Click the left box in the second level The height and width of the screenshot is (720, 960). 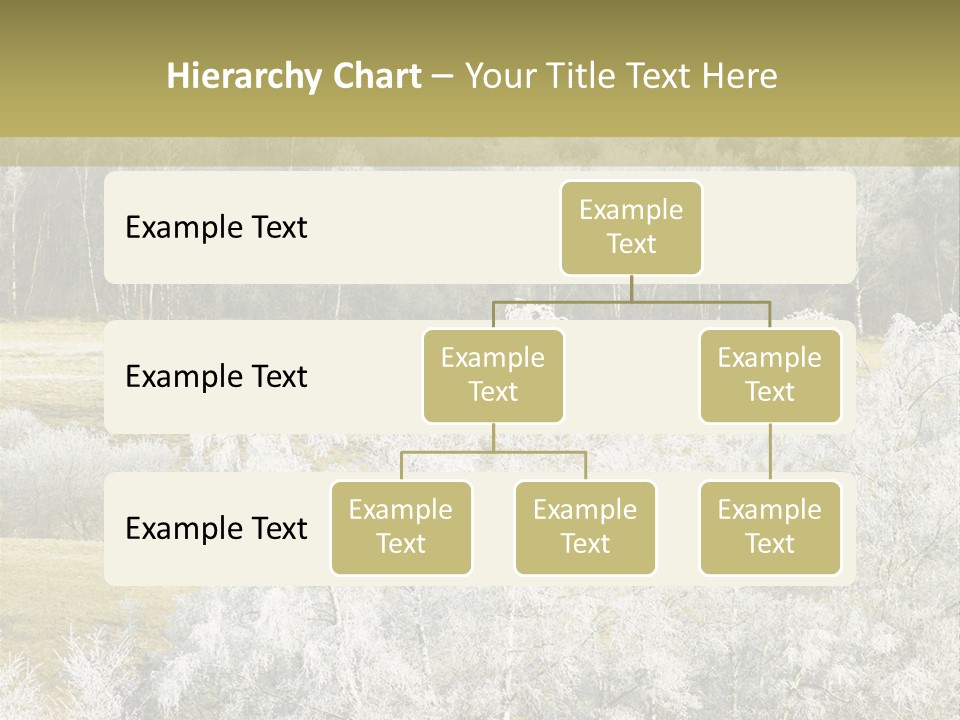[x=493, y=375]
